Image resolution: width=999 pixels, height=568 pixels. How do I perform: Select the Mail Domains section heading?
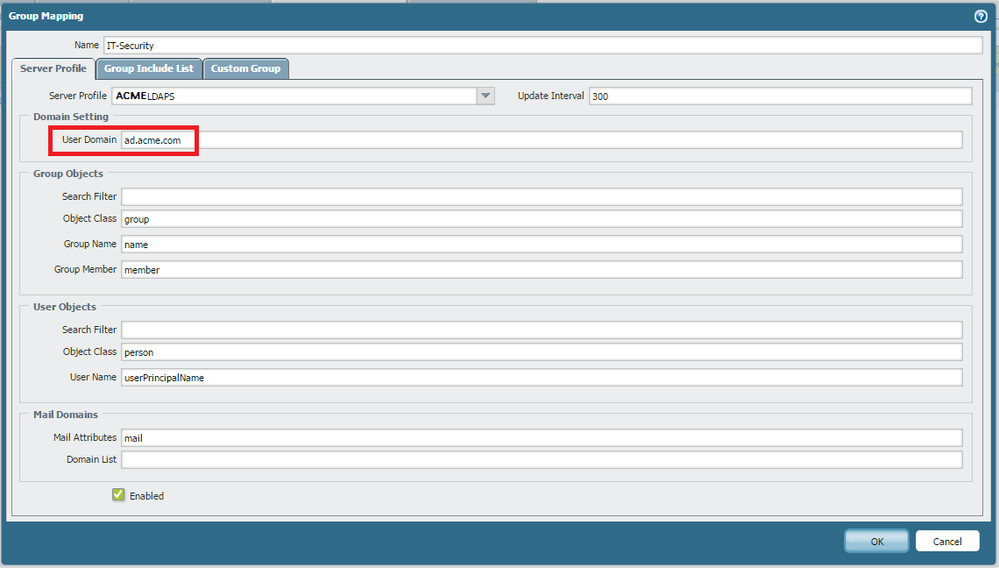tap(66, 415)
